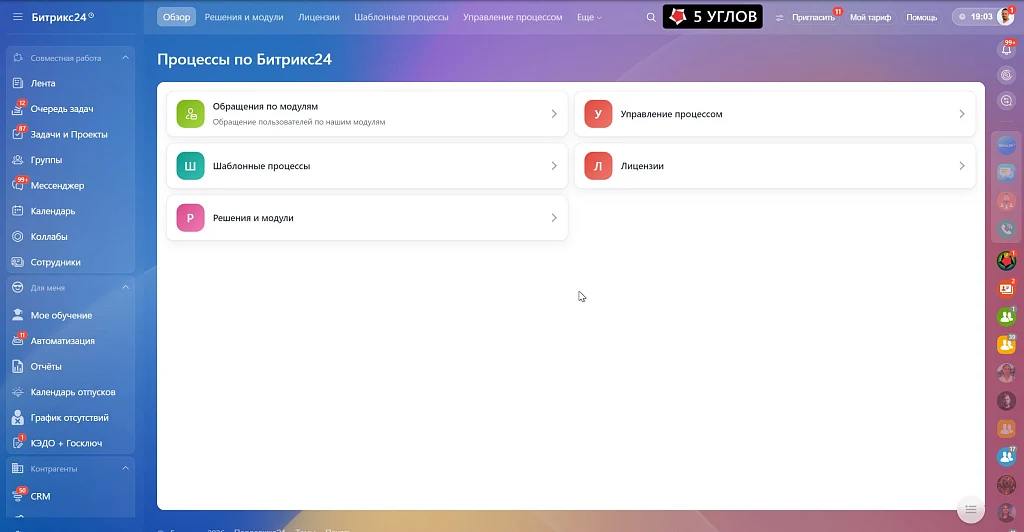Image resolution: width=1024 pixels, height=532 pixels.
Task: Click the 5 УГЛОВ banner
Action: pyautogui.click(x=712, y=16)
